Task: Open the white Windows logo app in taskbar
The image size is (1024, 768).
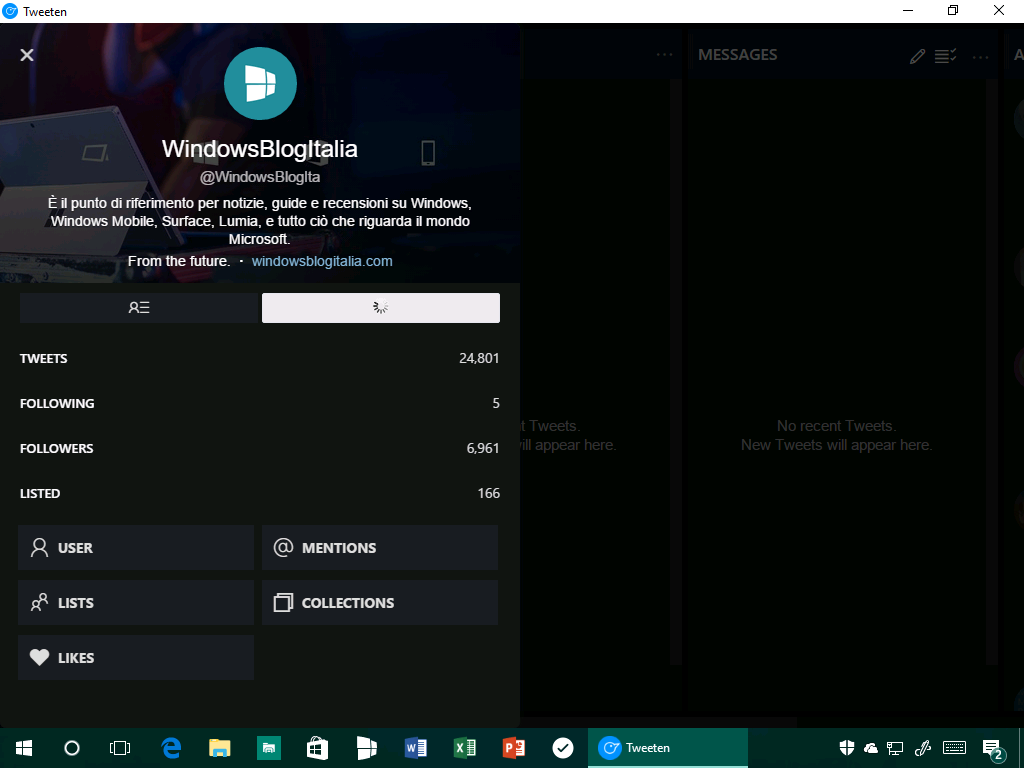Action: pos(366,748)
